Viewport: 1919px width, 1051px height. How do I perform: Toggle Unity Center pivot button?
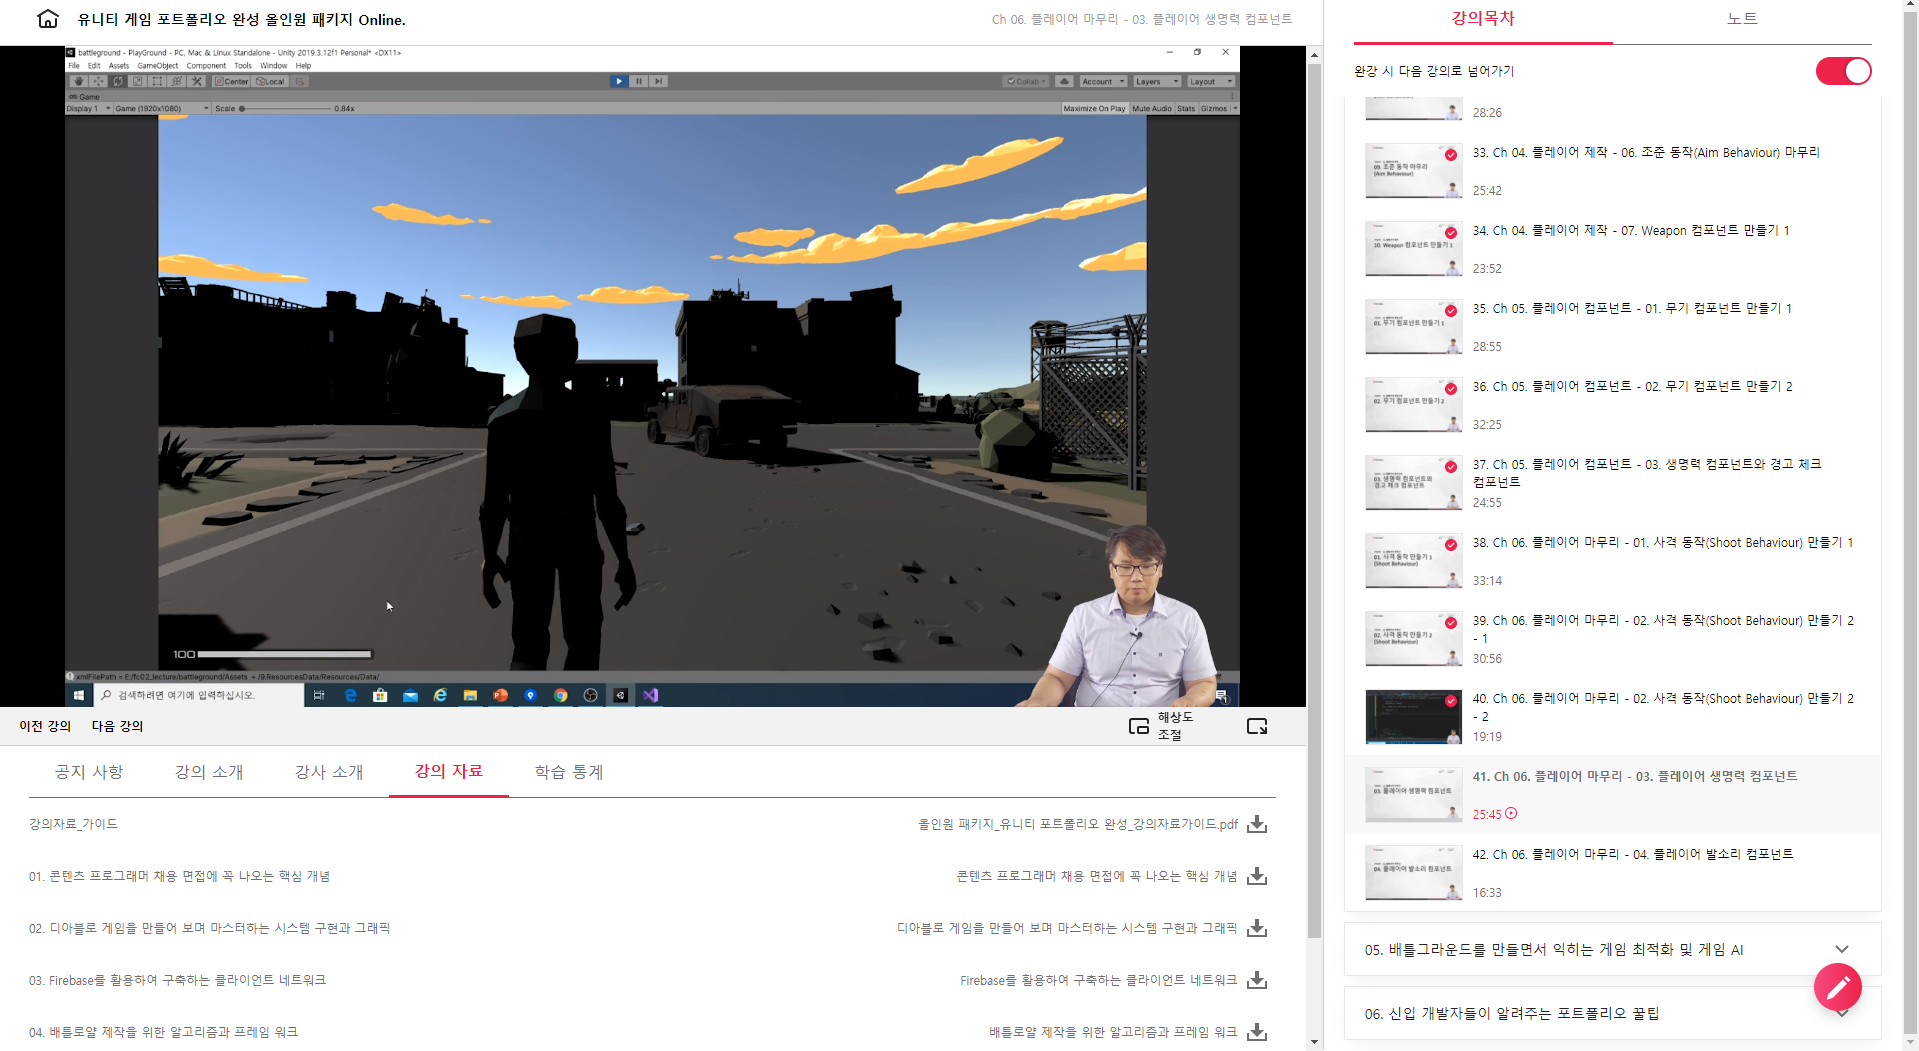[232, 81]
